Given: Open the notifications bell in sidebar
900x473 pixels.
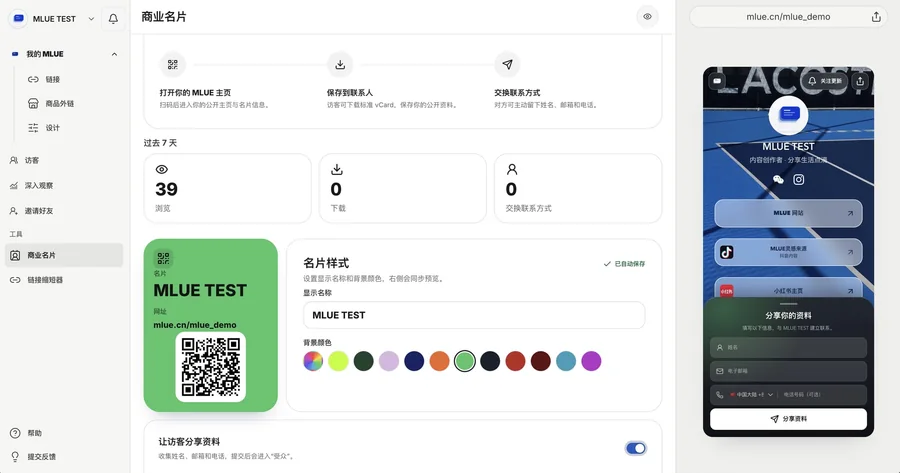Looking at the screenshot, I should [113, 18].
